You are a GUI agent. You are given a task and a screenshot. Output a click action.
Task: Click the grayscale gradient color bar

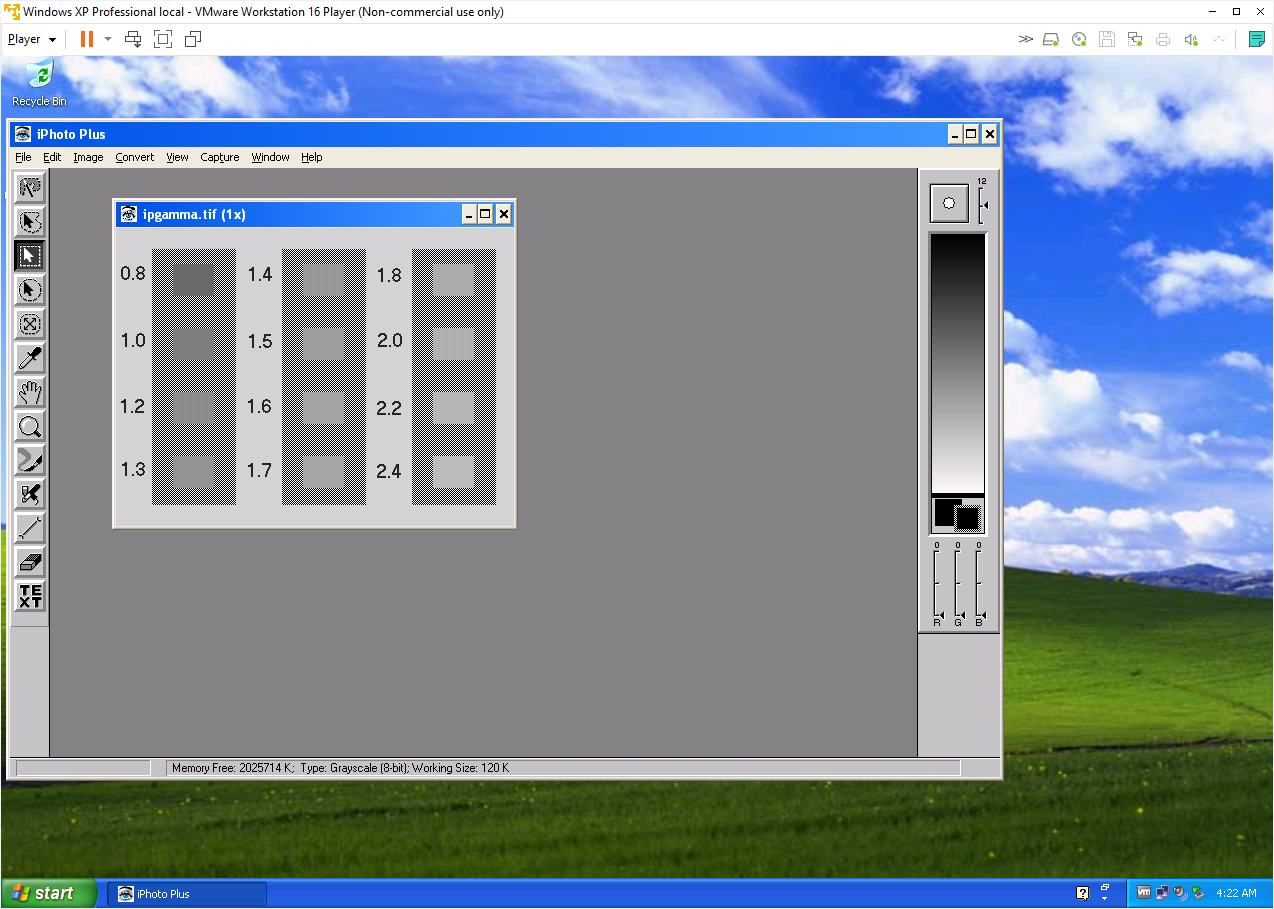pos(958,364)
